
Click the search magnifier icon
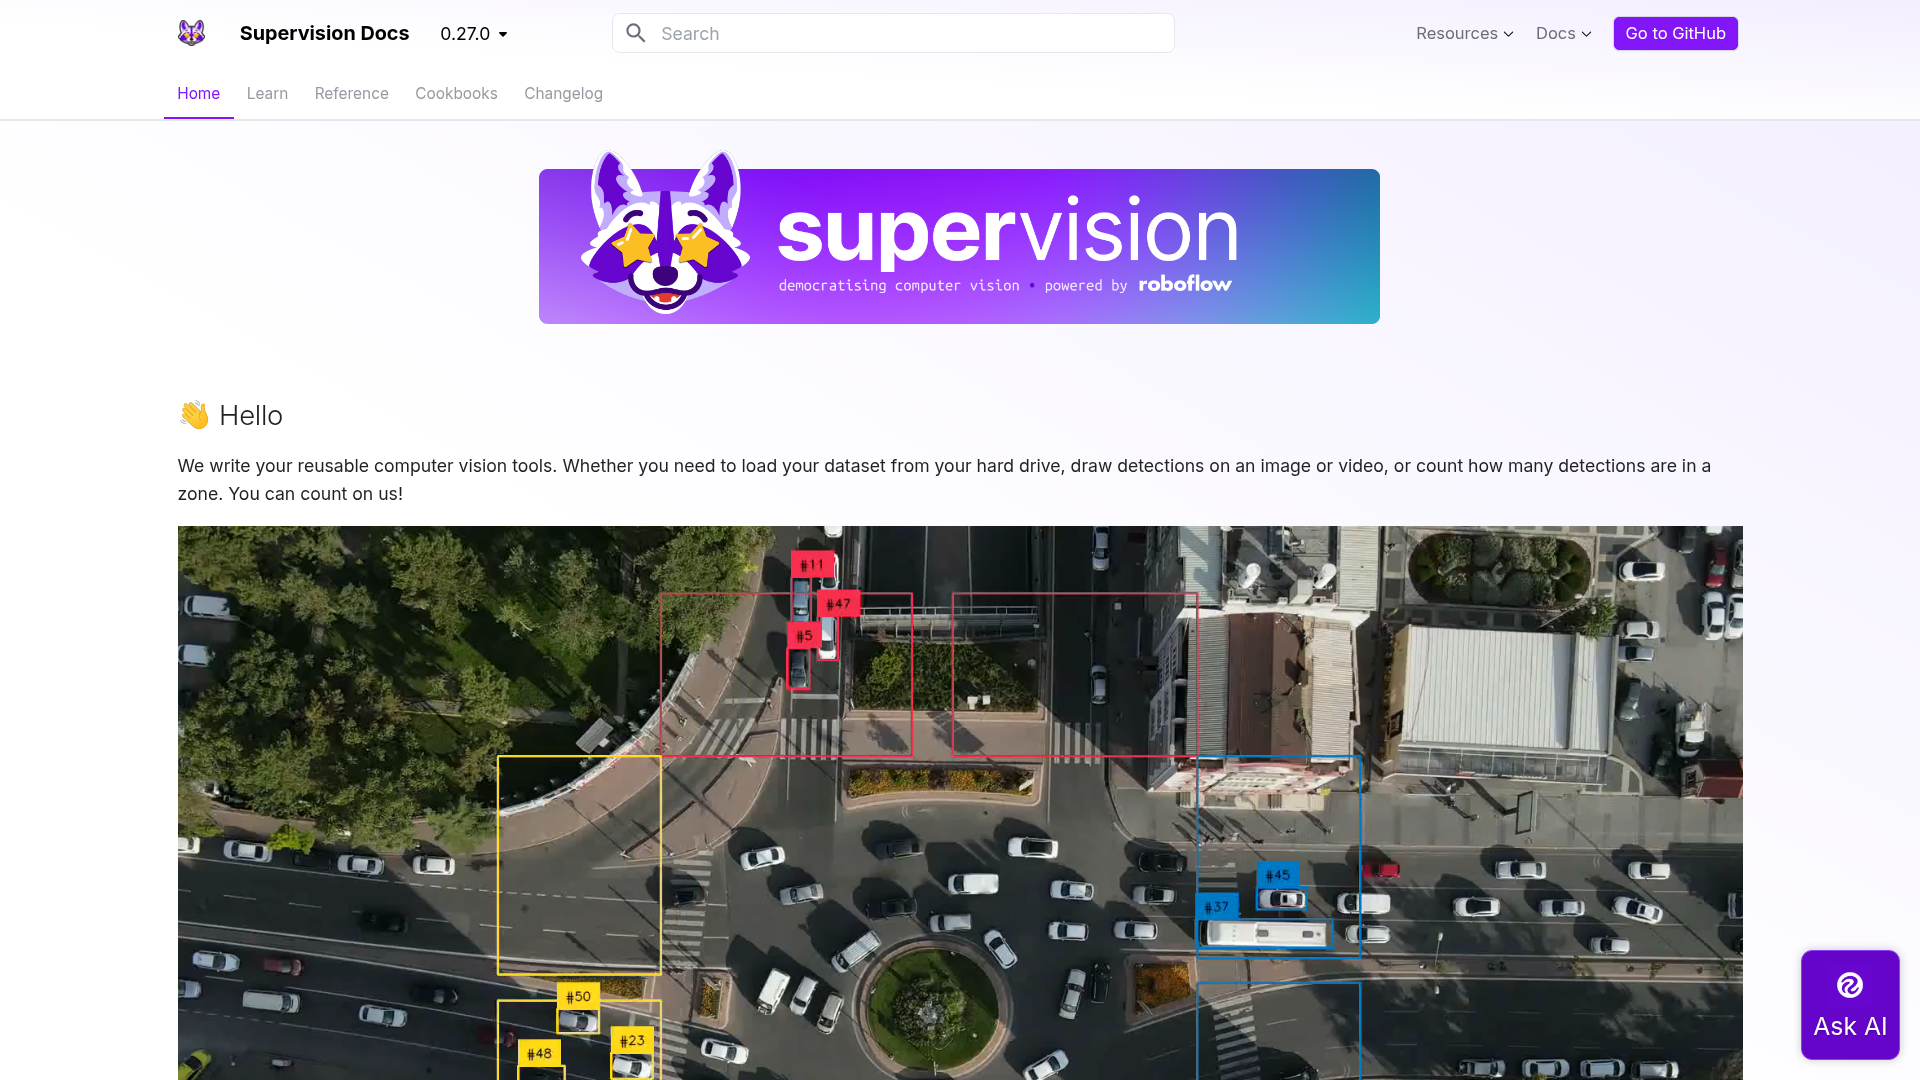[636, 33]
